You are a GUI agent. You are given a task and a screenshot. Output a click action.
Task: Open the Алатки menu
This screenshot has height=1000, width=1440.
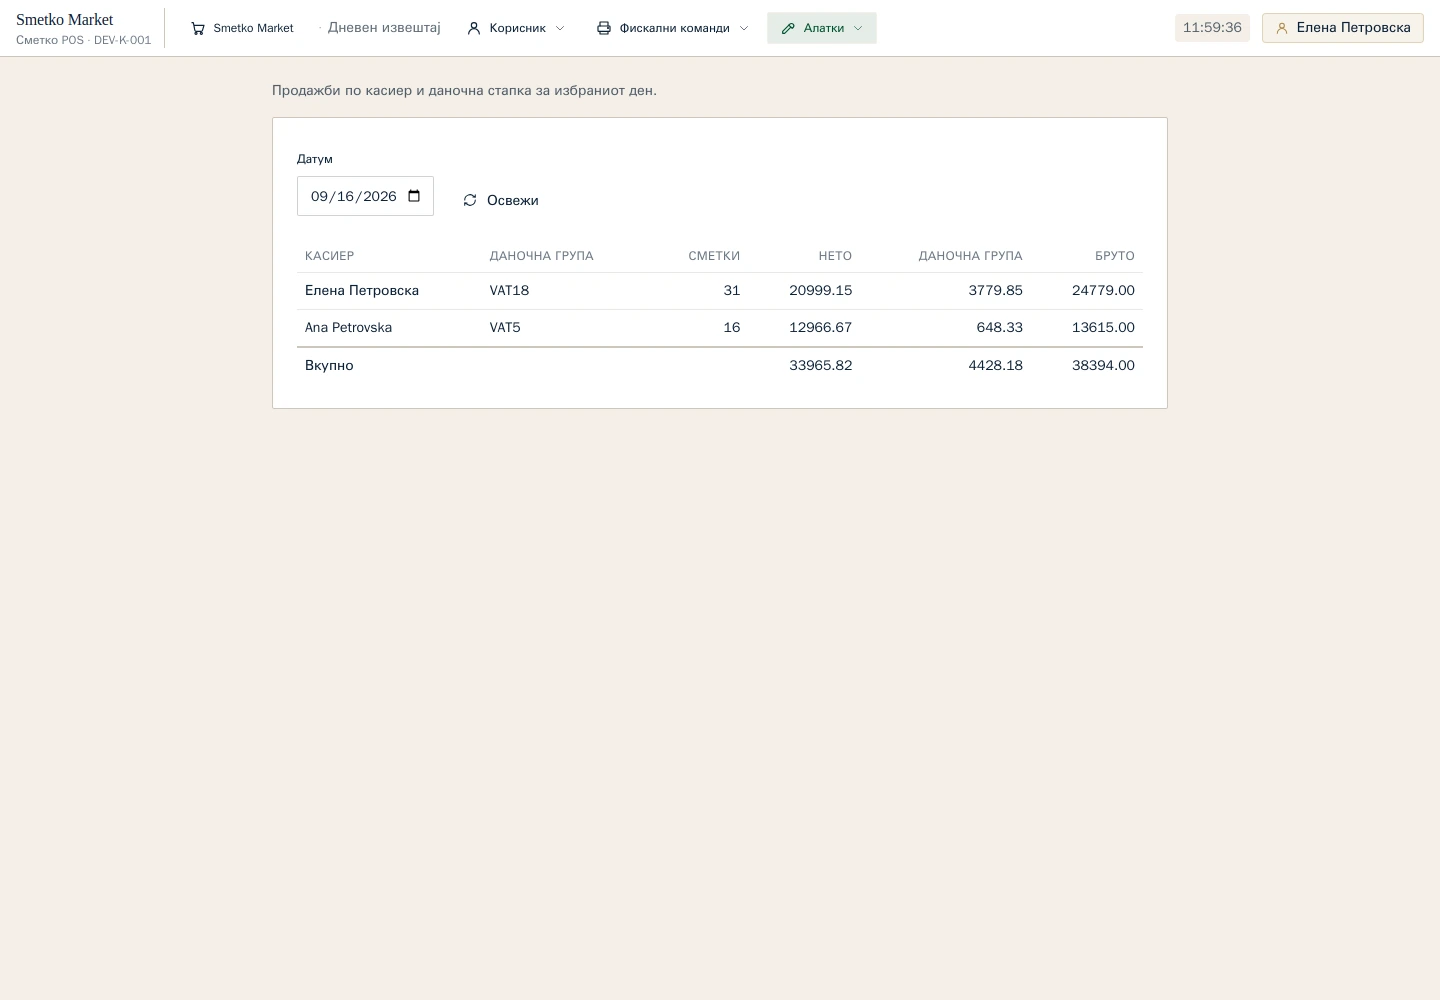[x=822, y=28]
